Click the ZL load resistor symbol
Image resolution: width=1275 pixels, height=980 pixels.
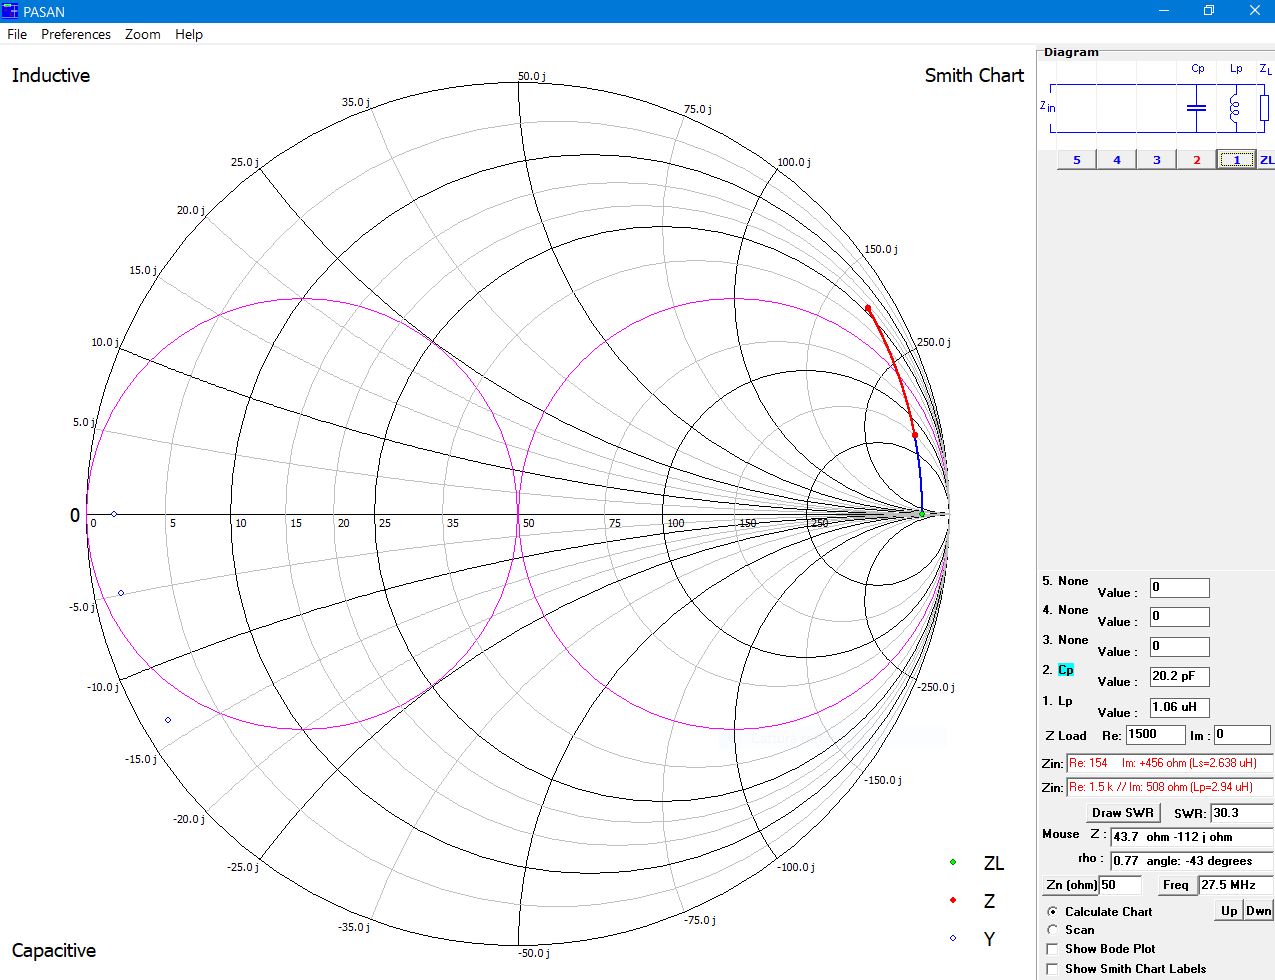point(1264,107)
